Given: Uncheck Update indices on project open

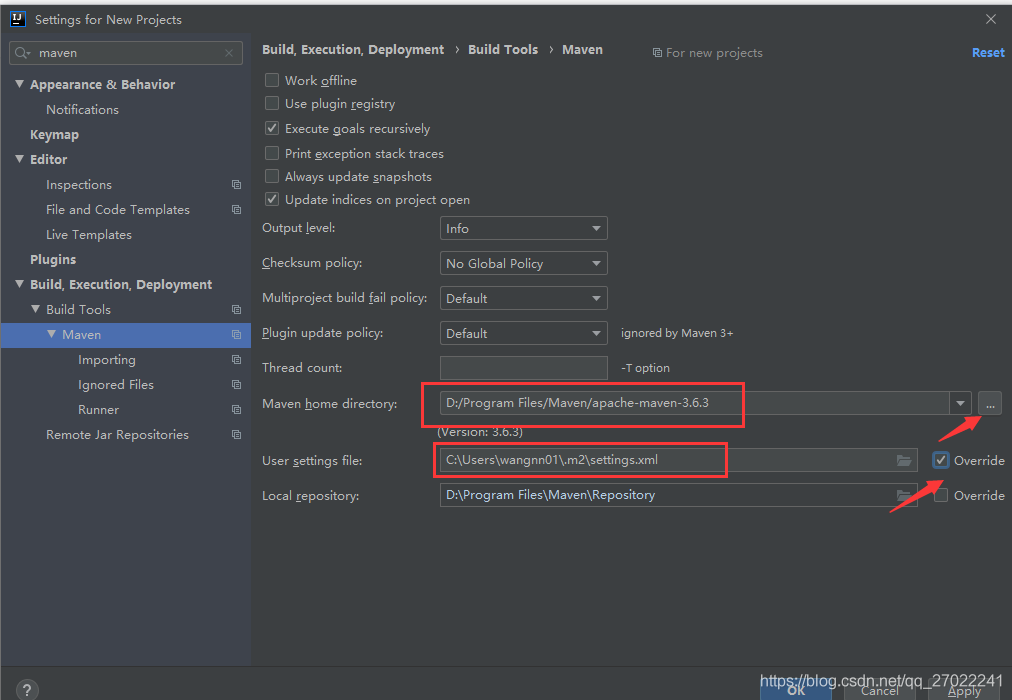Looking at the screenshot, I should coord(272,199).
